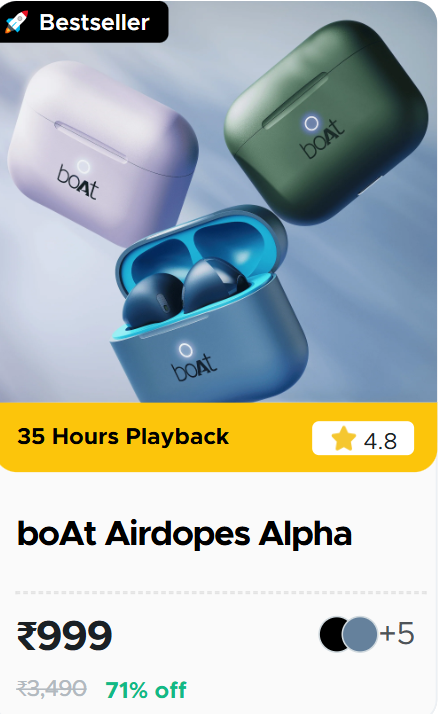Click the rocket icon in Bestseller badge
This screenshot has height=714, width=439.
pyautogui.click(x=17, y=21)
